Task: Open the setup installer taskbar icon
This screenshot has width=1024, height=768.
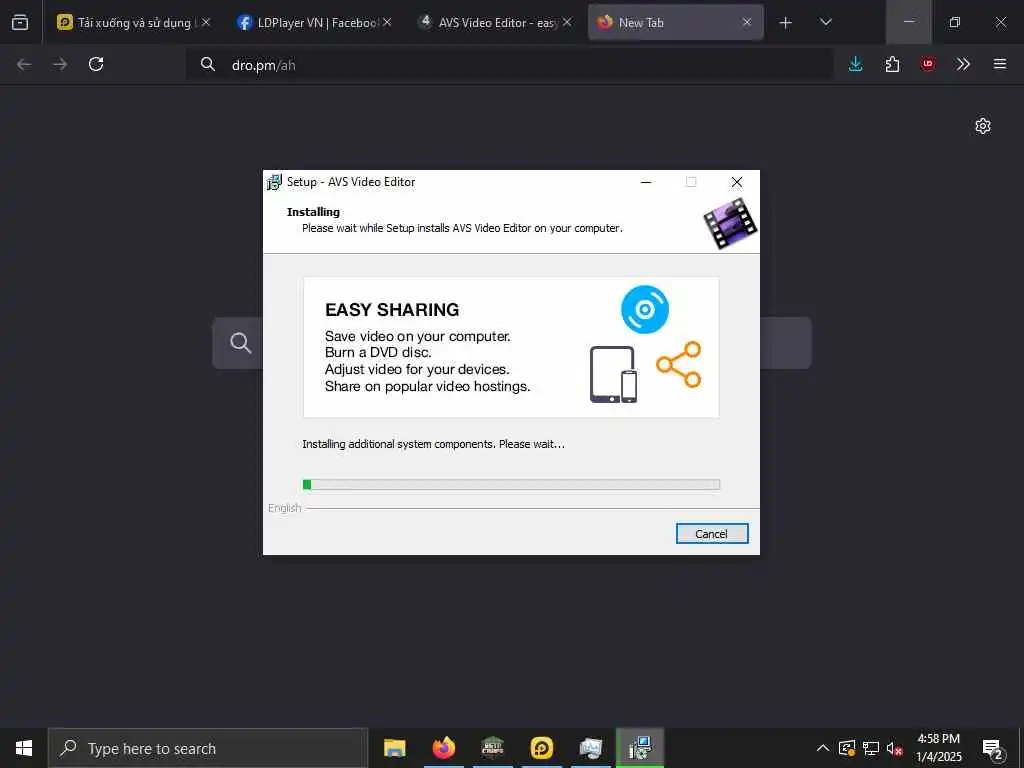Action: click(x=640, y=748)
